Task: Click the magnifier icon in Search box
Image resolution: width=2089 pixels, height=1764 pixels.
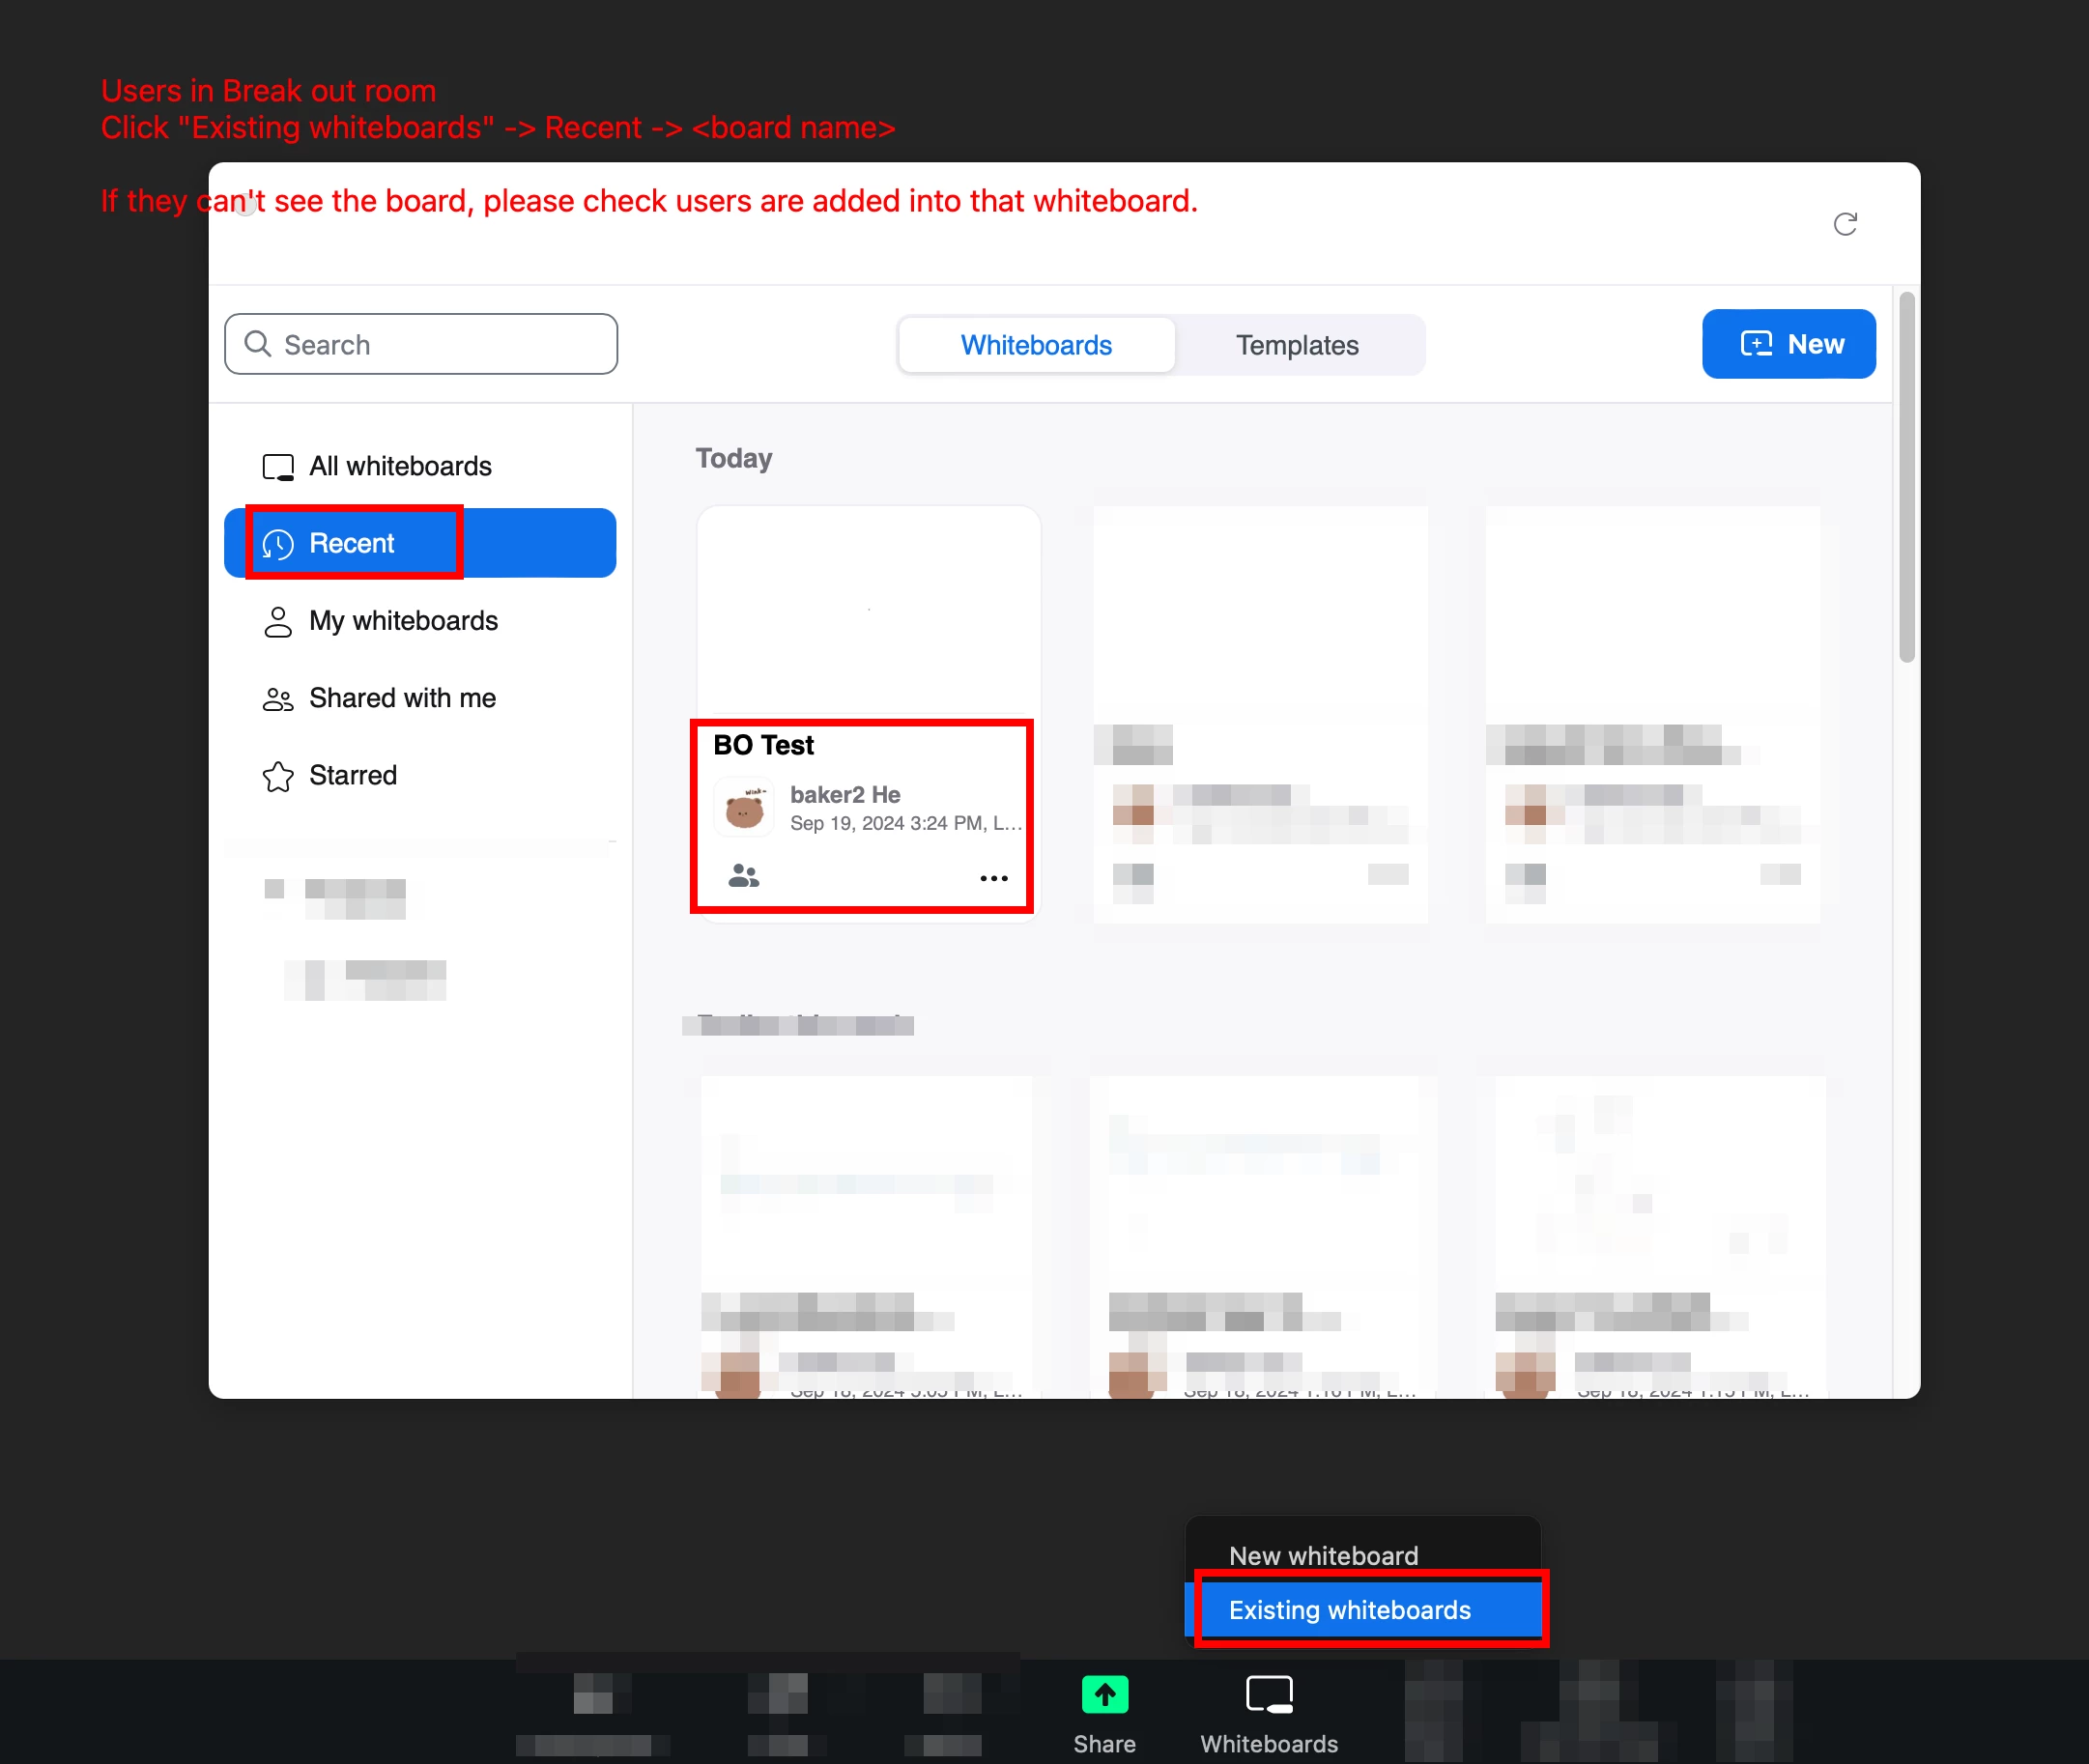Action: coord(258,344)
